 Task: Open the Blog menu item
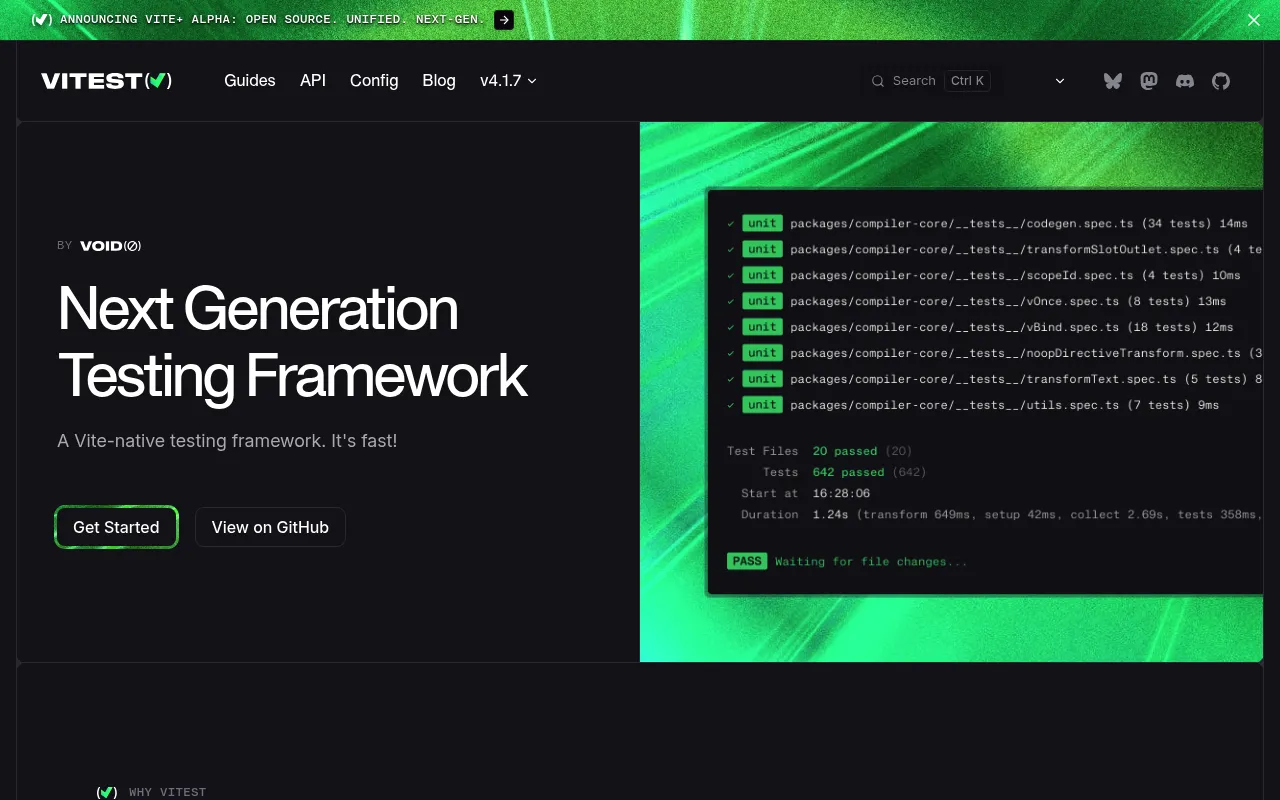439,81
